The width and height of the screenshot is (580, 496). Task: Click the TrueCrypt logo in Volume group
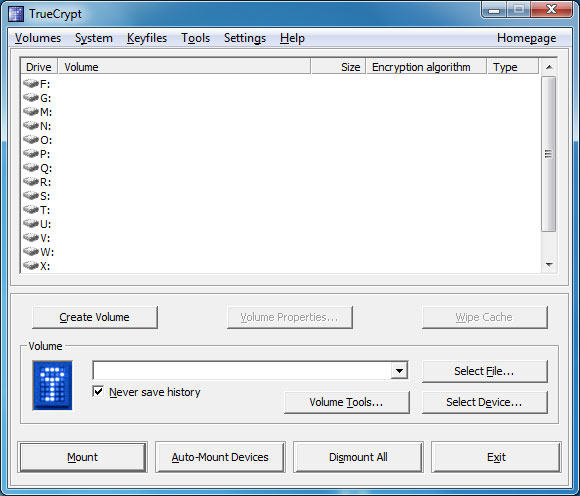[x=52, y=385]
